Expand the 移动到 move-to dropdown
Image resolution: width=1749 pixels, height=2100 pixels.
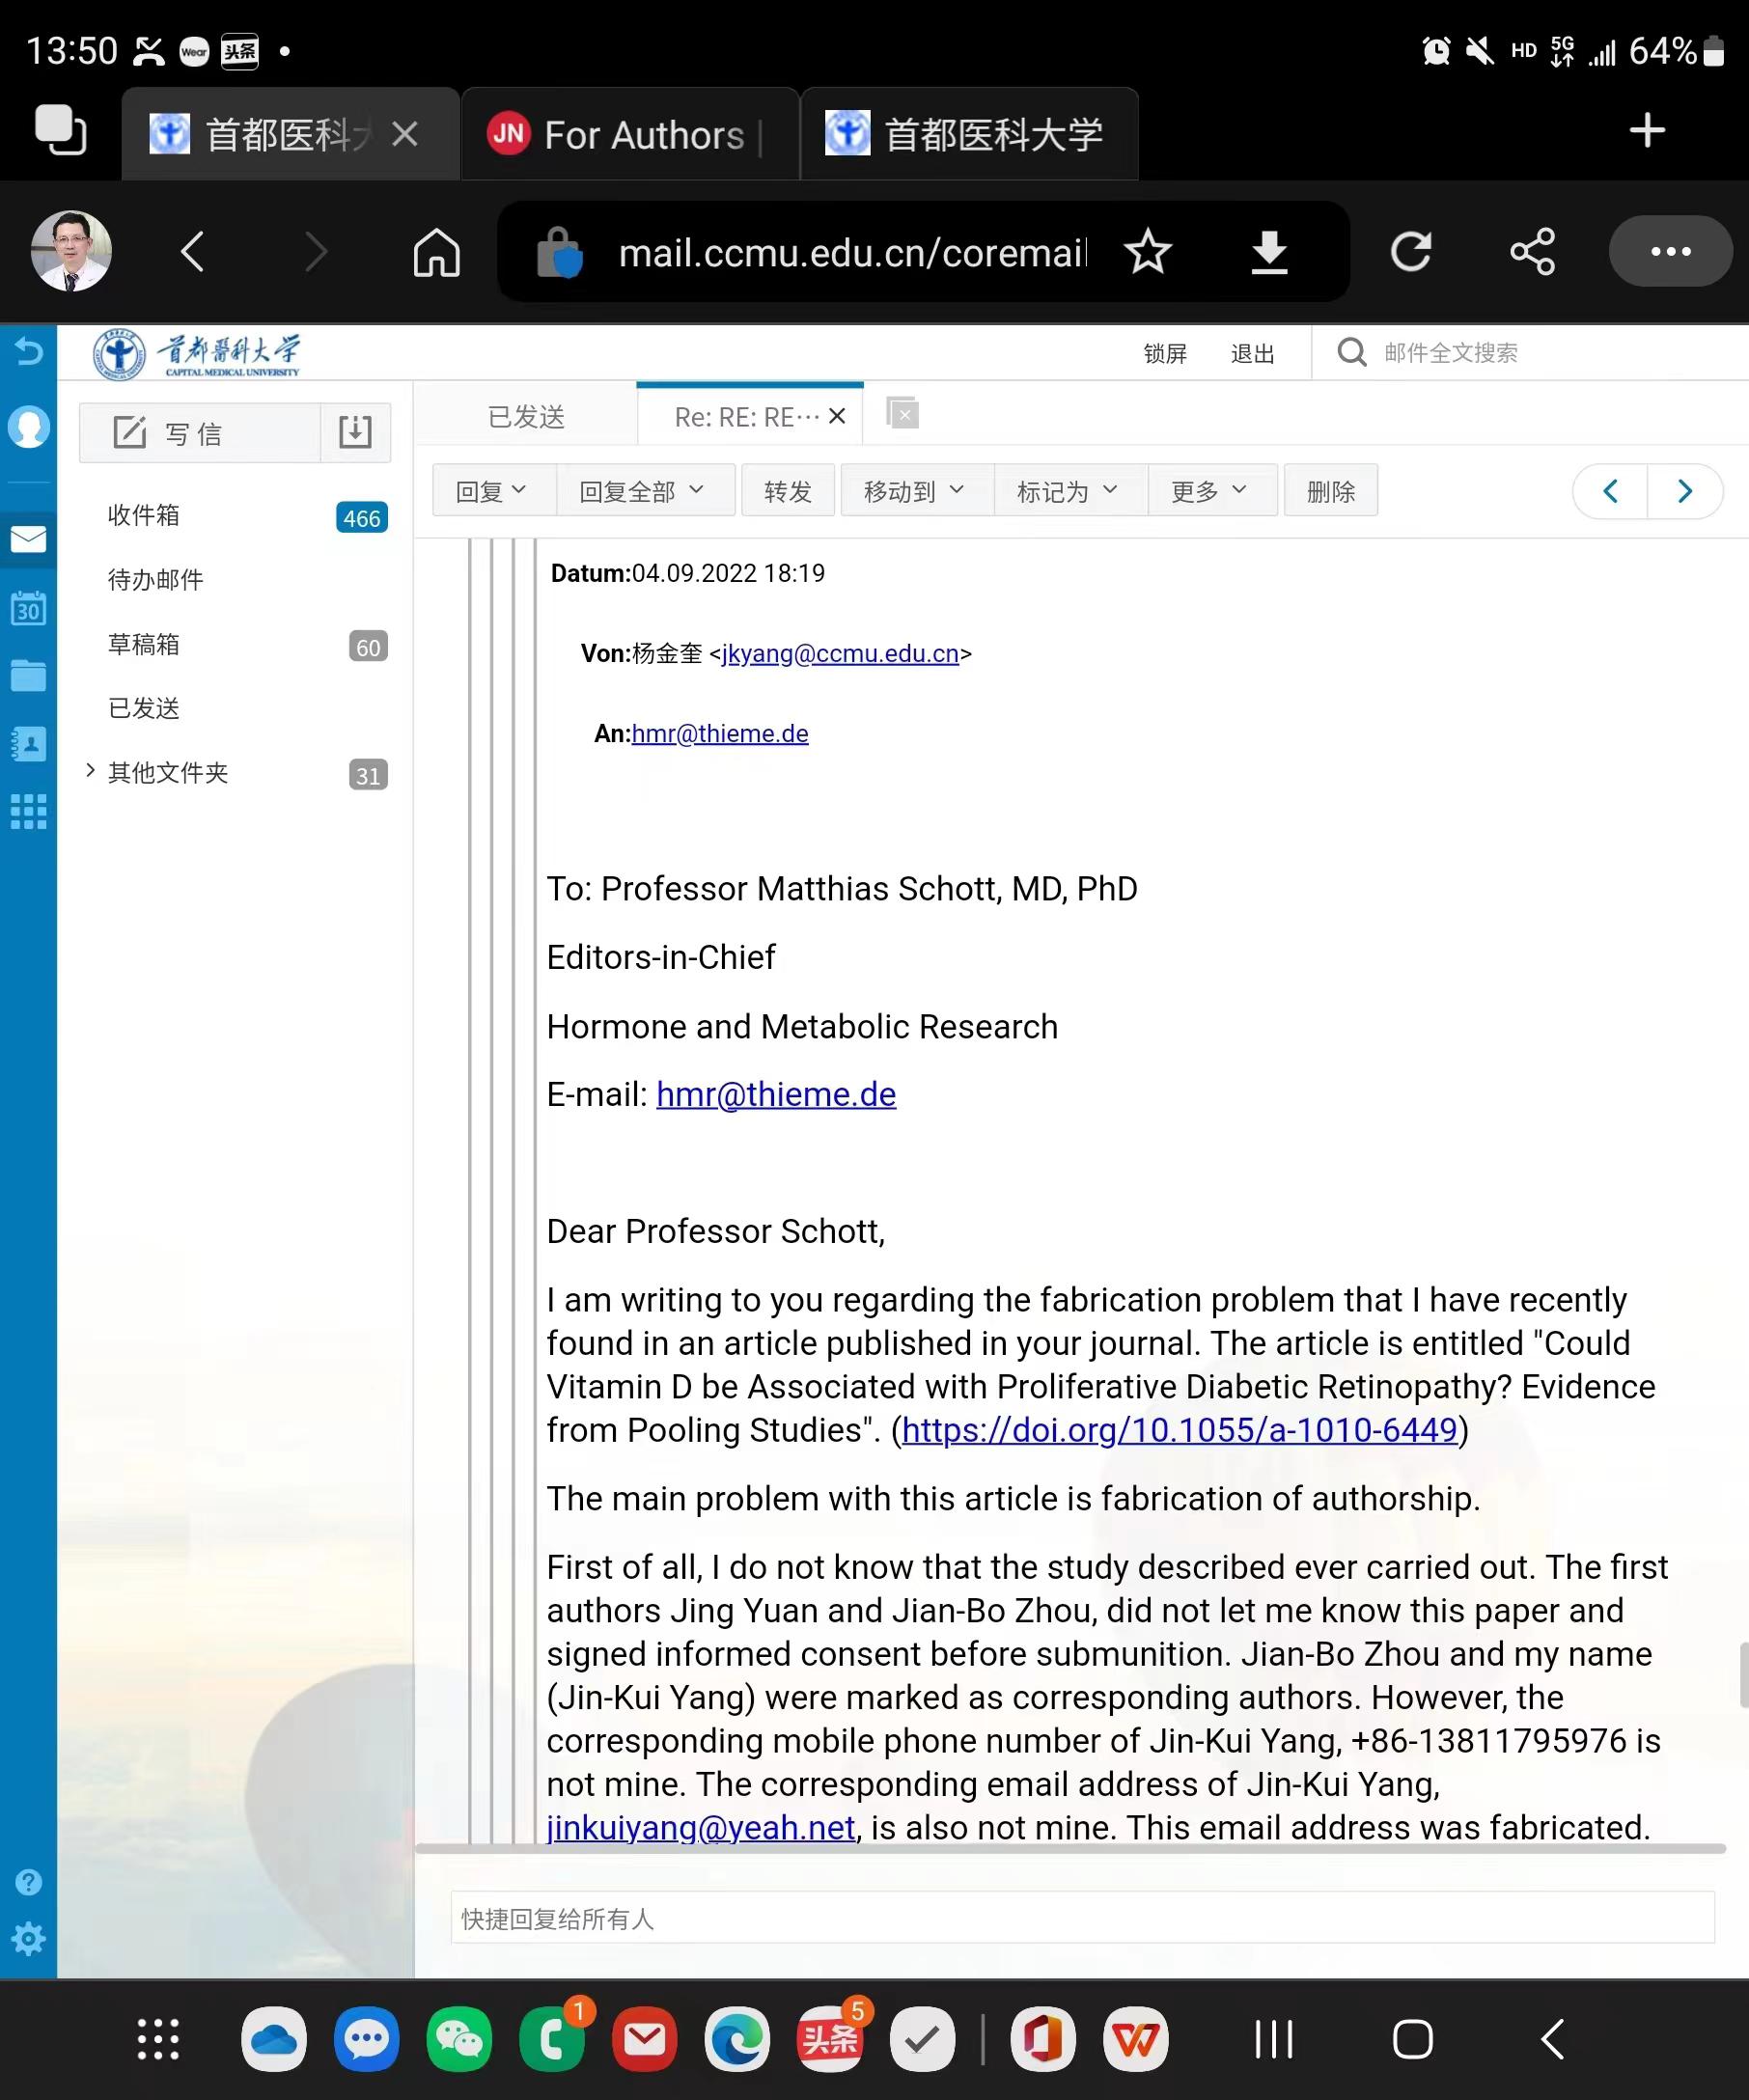click(x=916, y=490)
